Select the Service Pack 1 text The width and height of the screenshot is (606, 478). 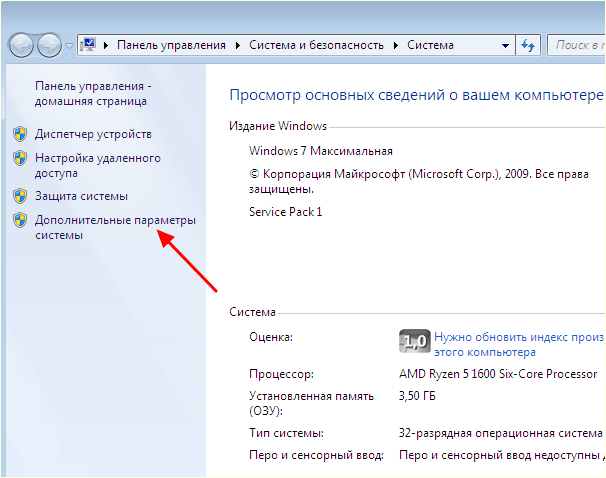(x=285, y=212)
